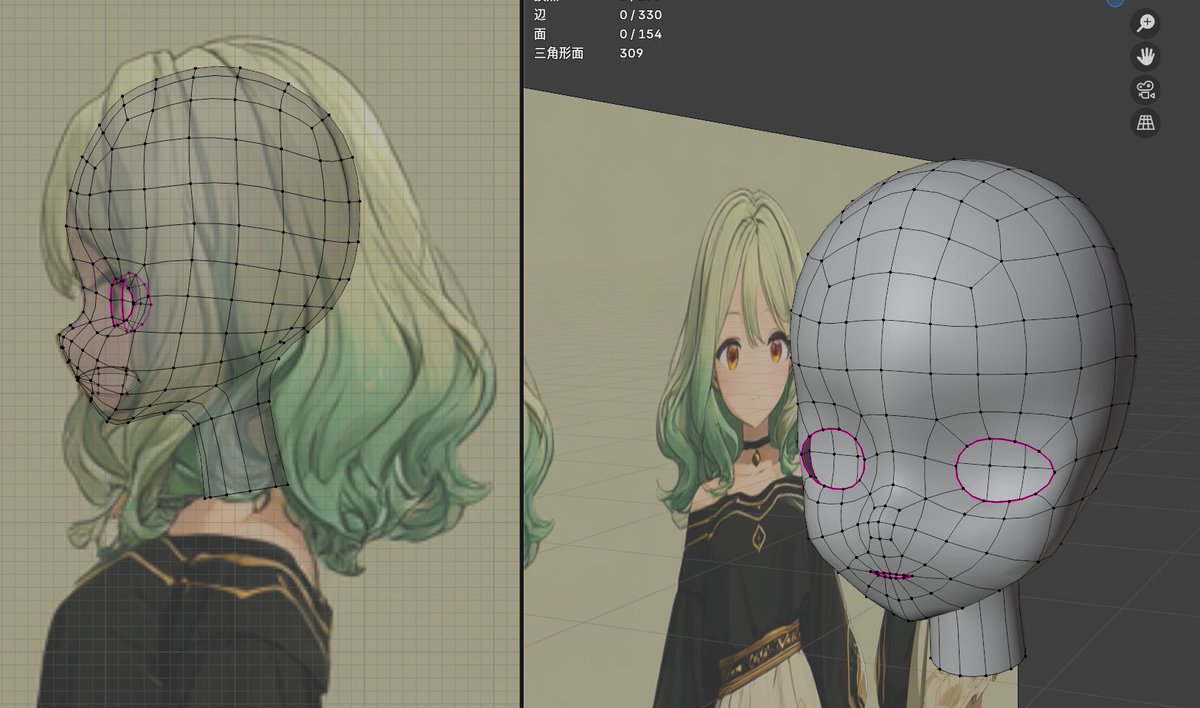
Task: Toggle camera perspective using the camera icon
Action: (1145, 90)
